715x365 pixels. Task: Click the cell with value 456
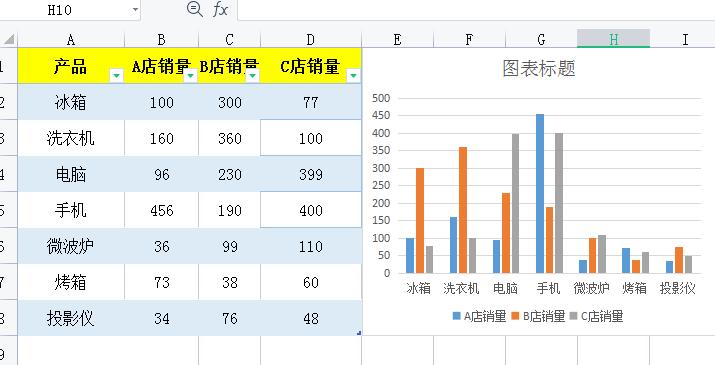pos(161,210)
